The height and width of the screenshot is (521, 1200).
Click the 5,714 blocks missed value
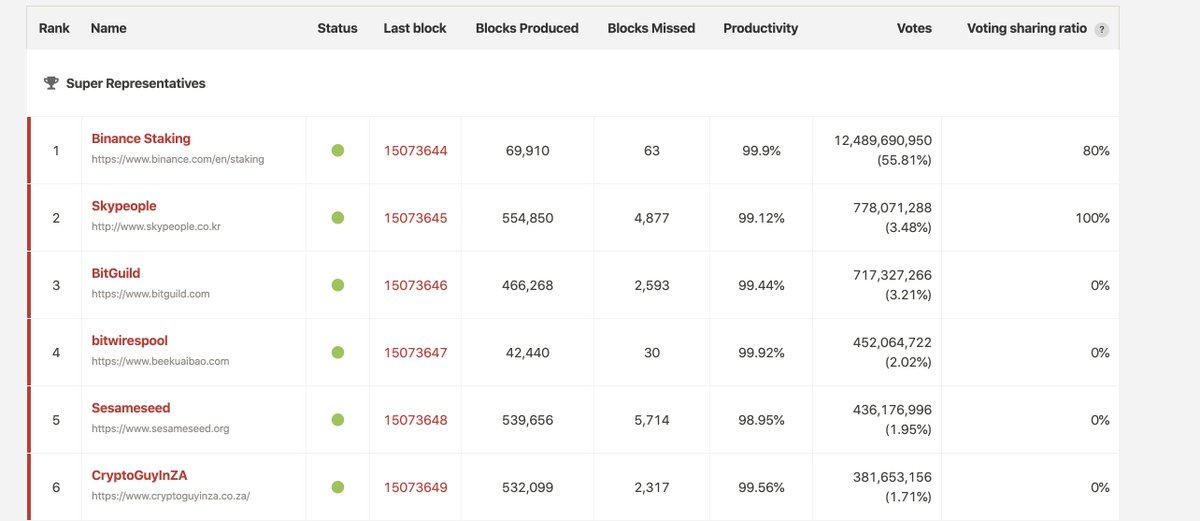point(652,420)
